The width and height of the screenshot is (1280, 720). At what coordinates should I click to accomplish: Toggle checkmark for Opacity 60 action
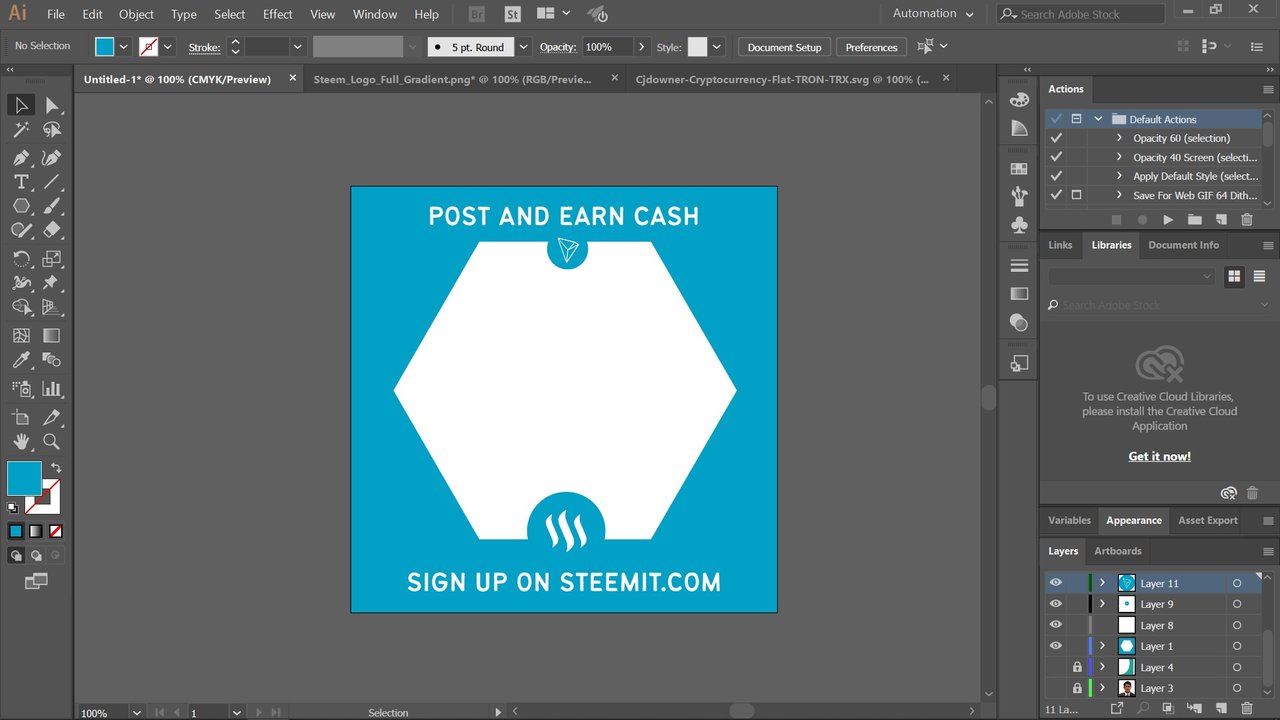(1056, 138)
